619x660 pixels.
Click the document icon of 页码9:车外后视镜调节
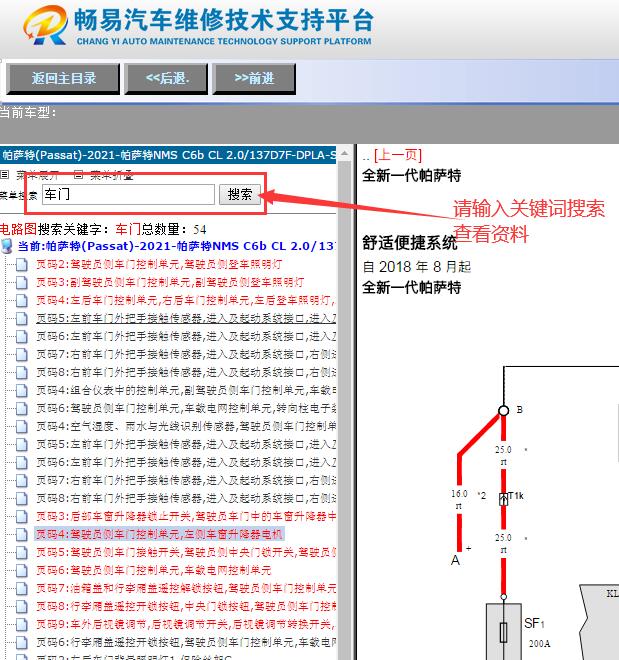[21, 624]
